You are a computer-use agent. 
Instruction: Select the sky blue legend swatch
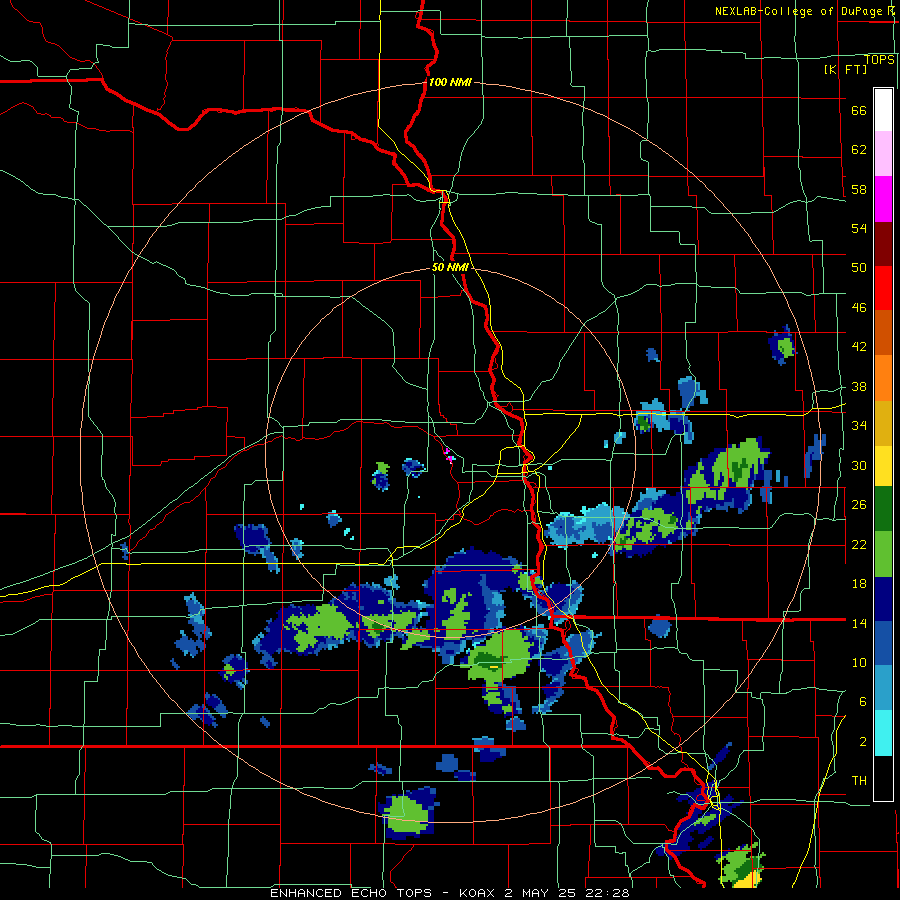pyautogui.click(x=883, y=688)
